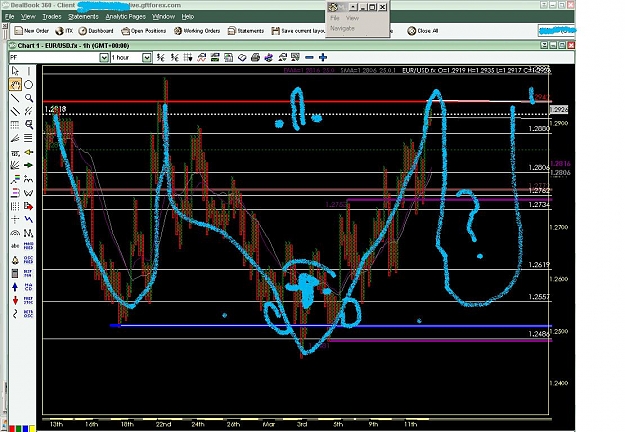The width and height of the screenshot is (625, 432).
Task: Select the arrow pointer tool
Action: pyautogui.click(x=15, y=71)
